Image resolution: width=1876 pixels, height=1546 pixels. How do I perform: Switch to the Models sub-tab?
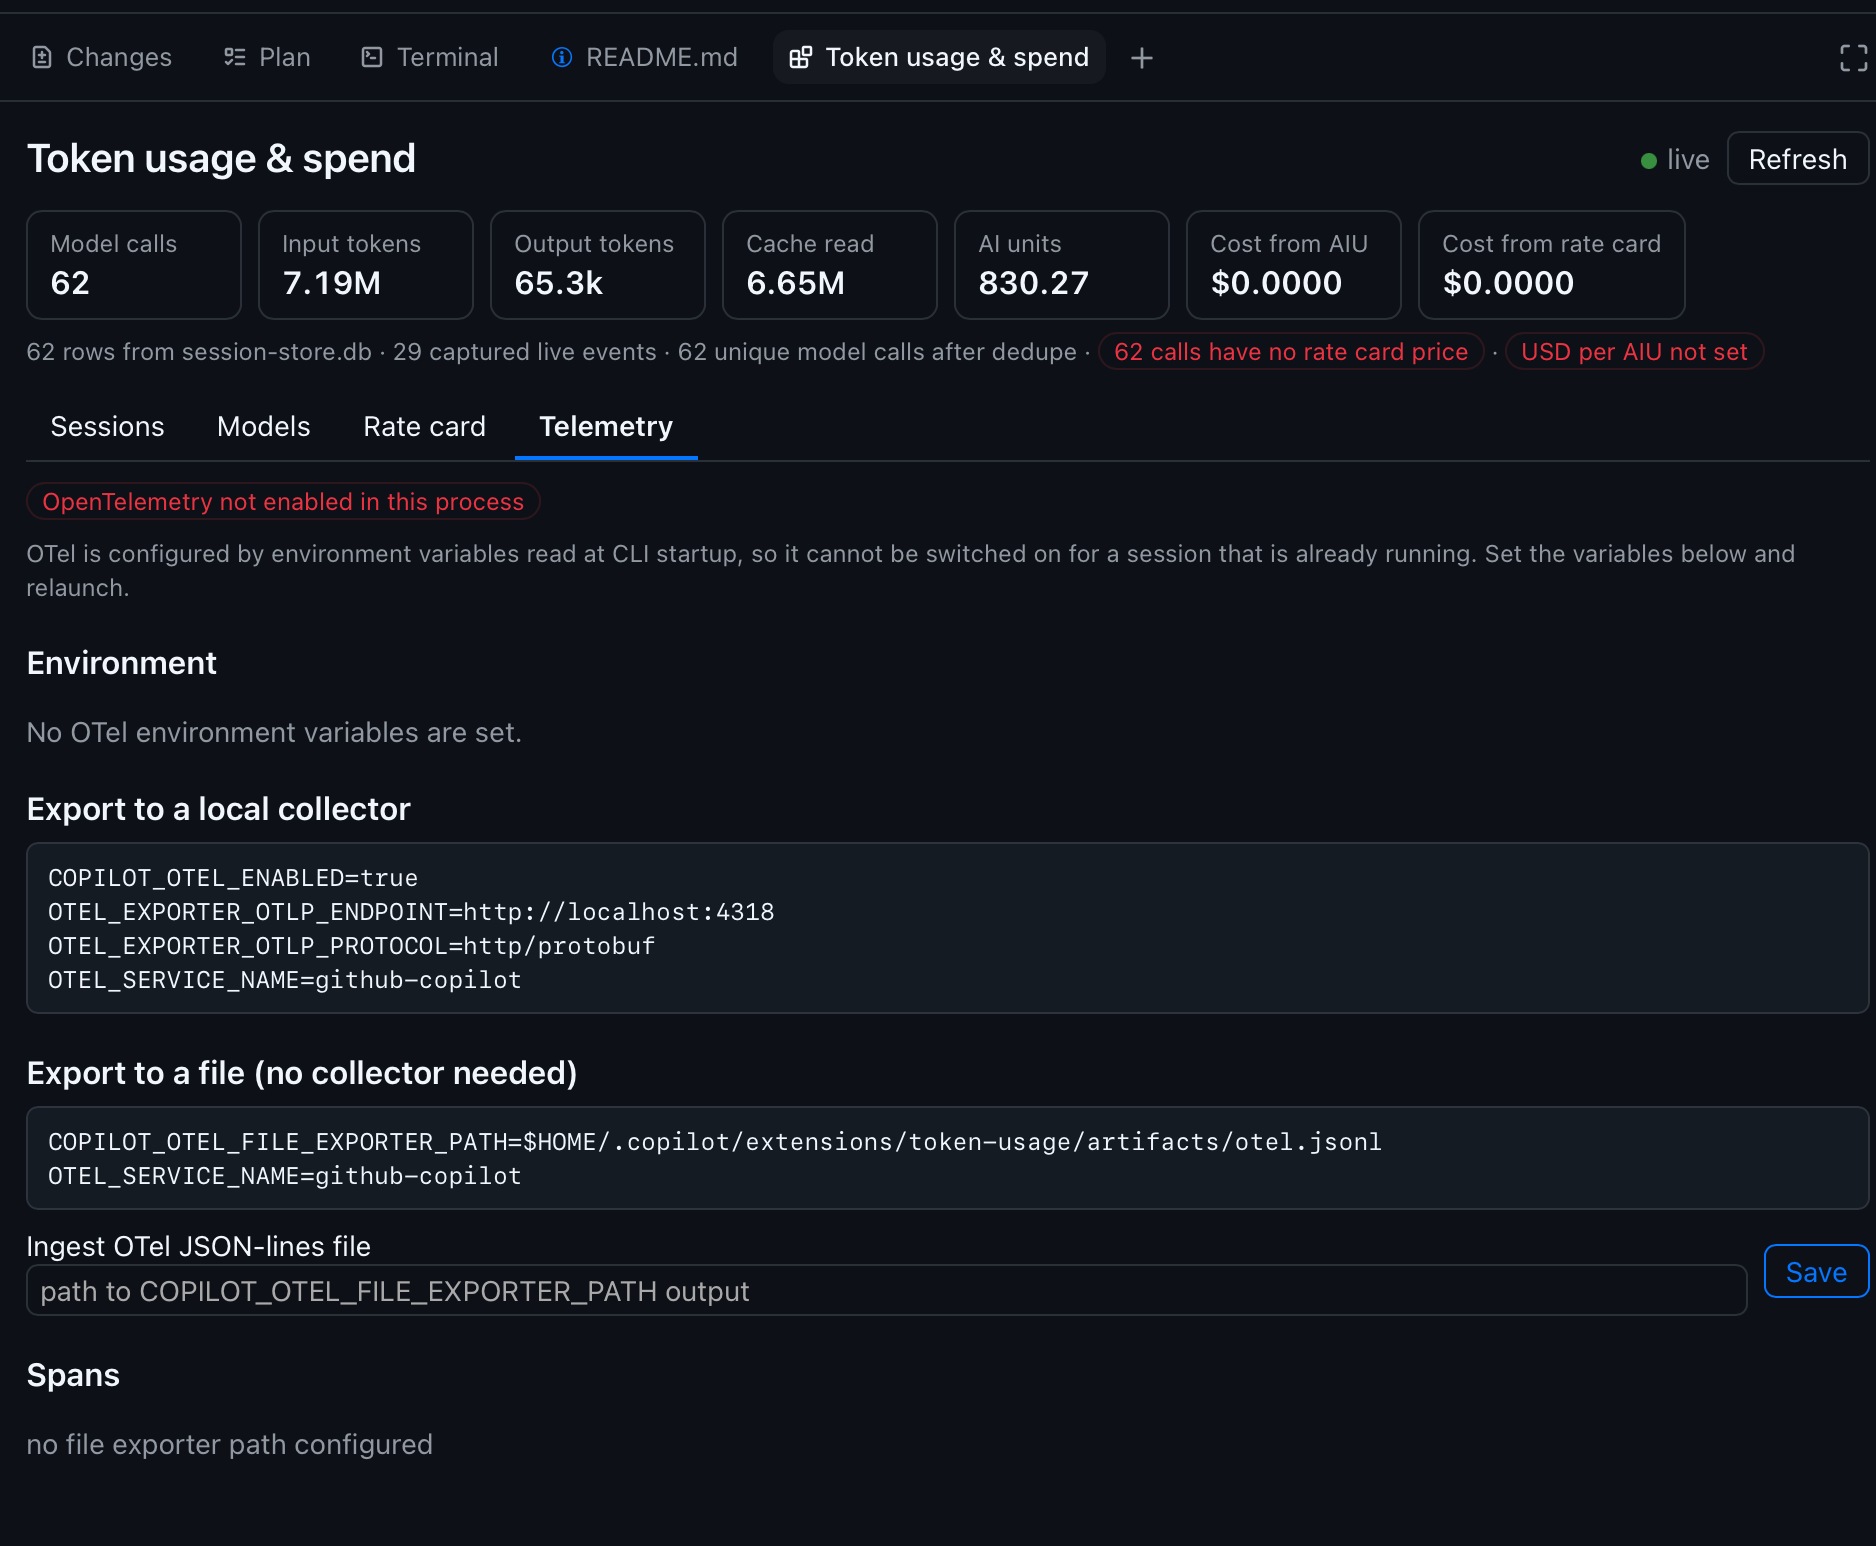tap(264, 426)
